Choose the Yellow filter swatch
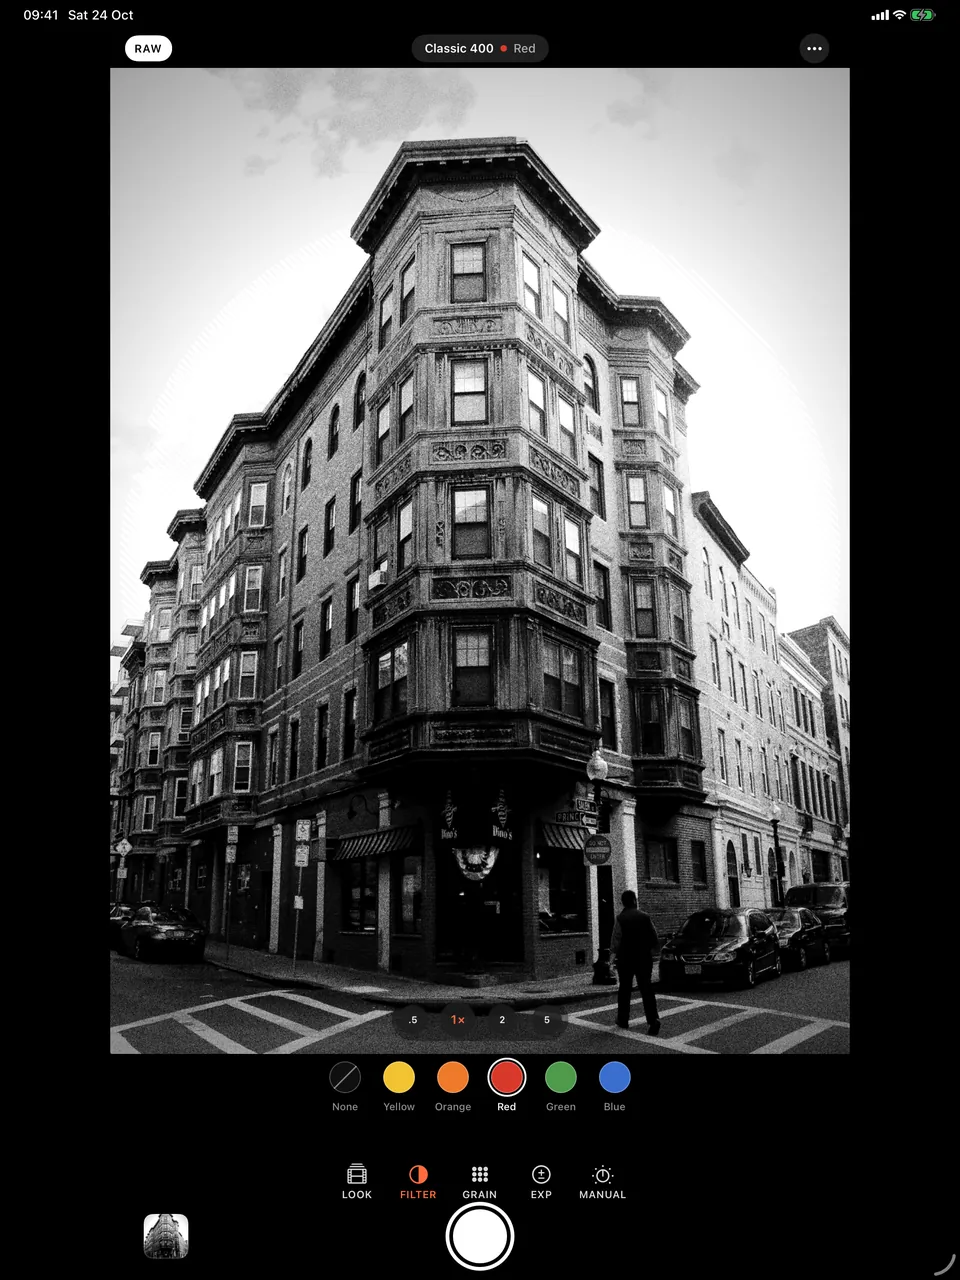The image size is (960, 1280). coord(399,1077)
